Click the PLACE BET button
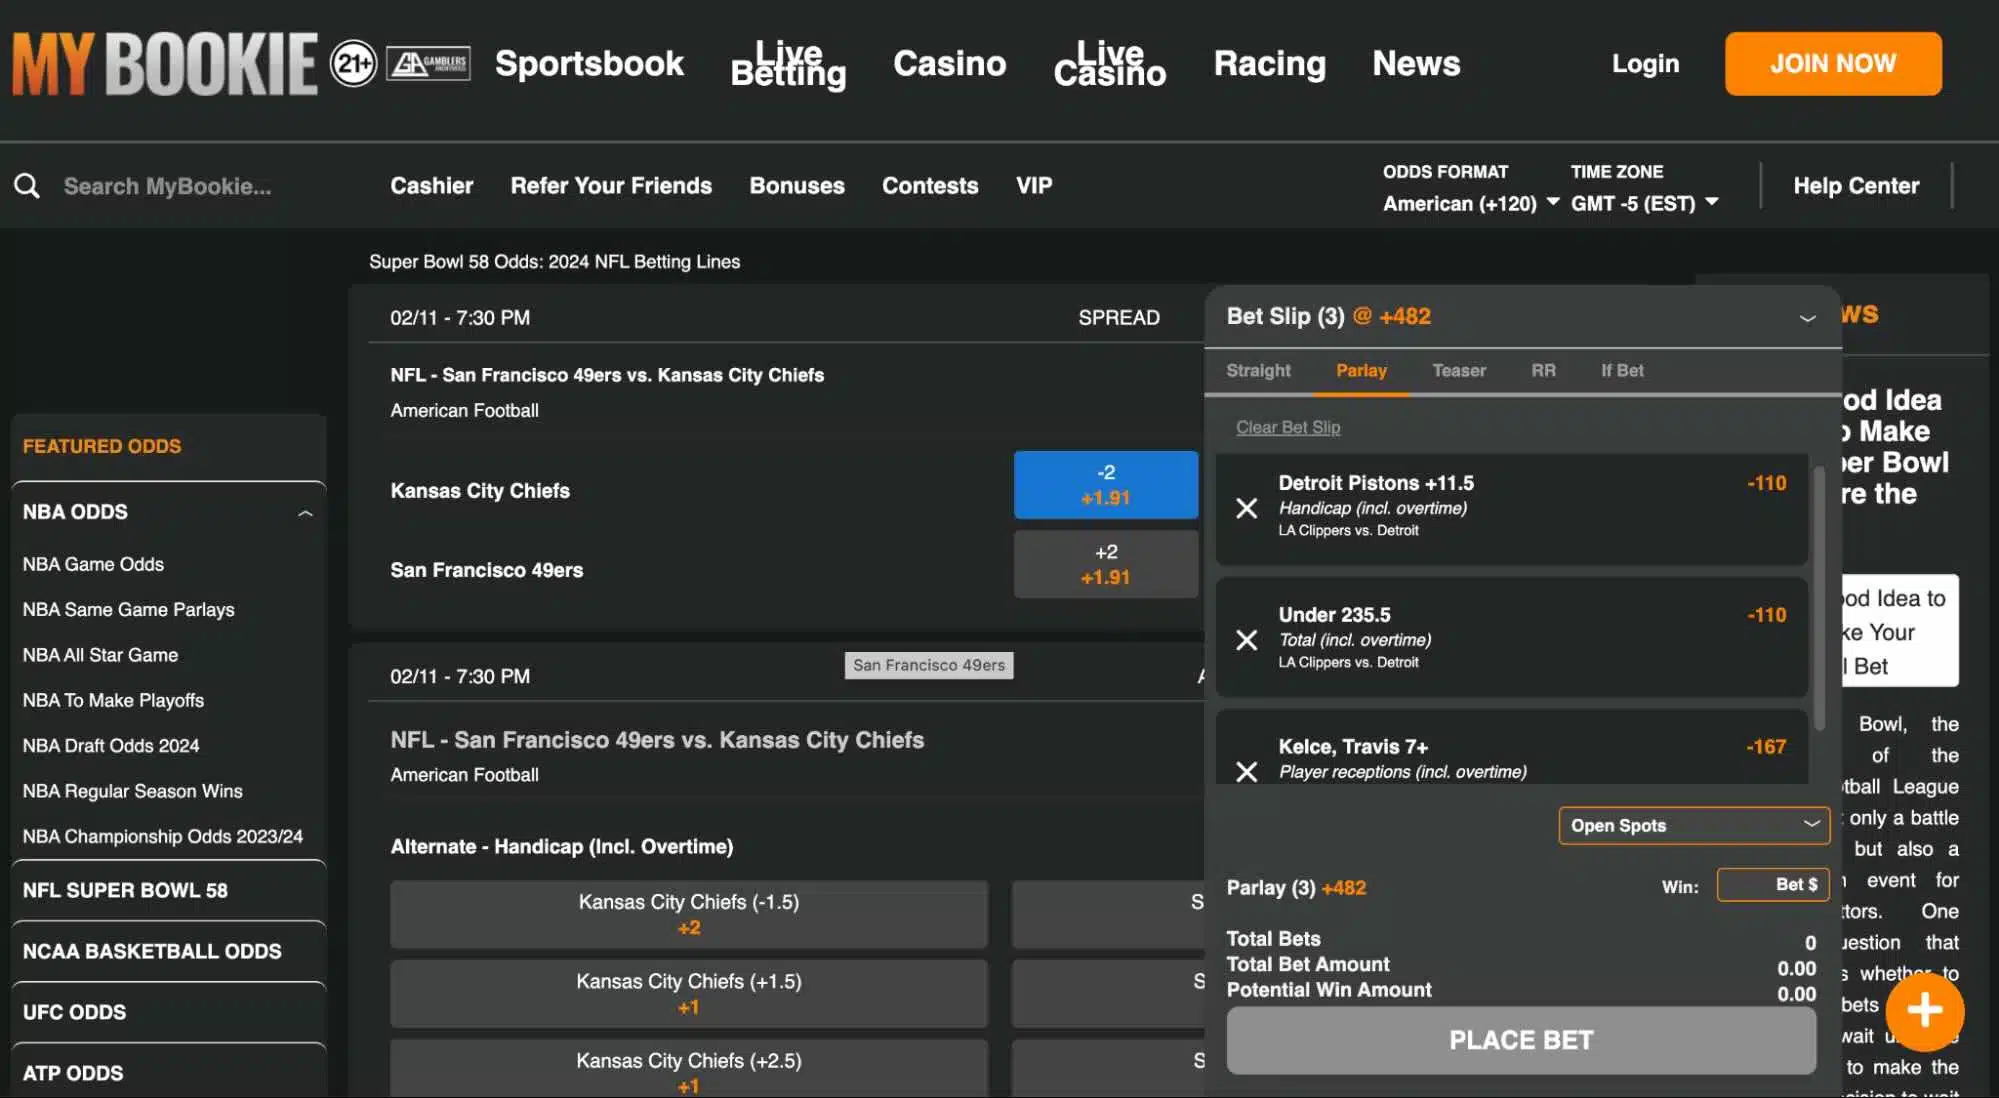The image size is (1999, 1098). click(x=1521, y=1040)
